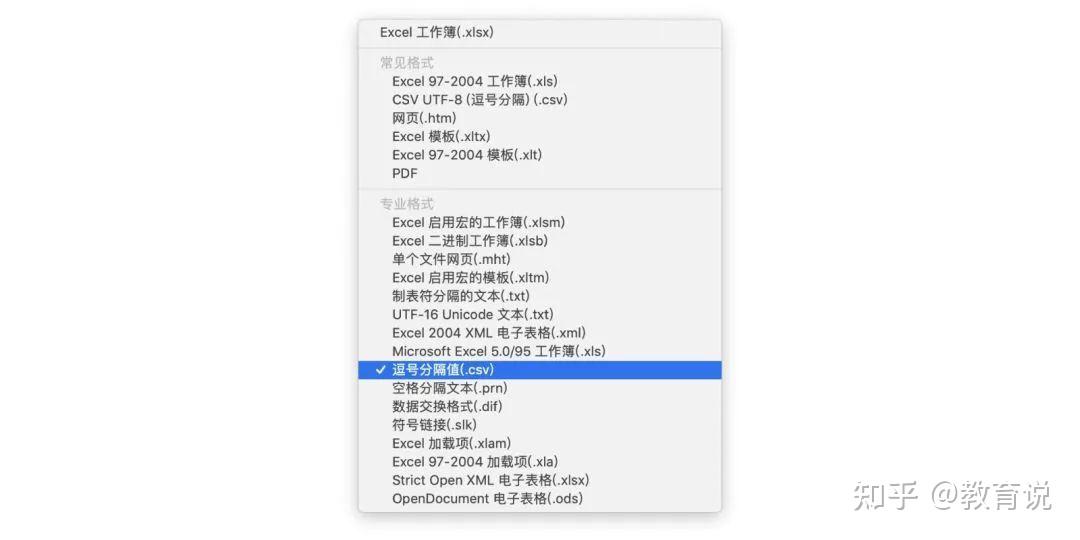Select 符号链接(.slk) format
Image resolution: width=1080 pixels, height=540 pixels.
(x=539, y=425)
